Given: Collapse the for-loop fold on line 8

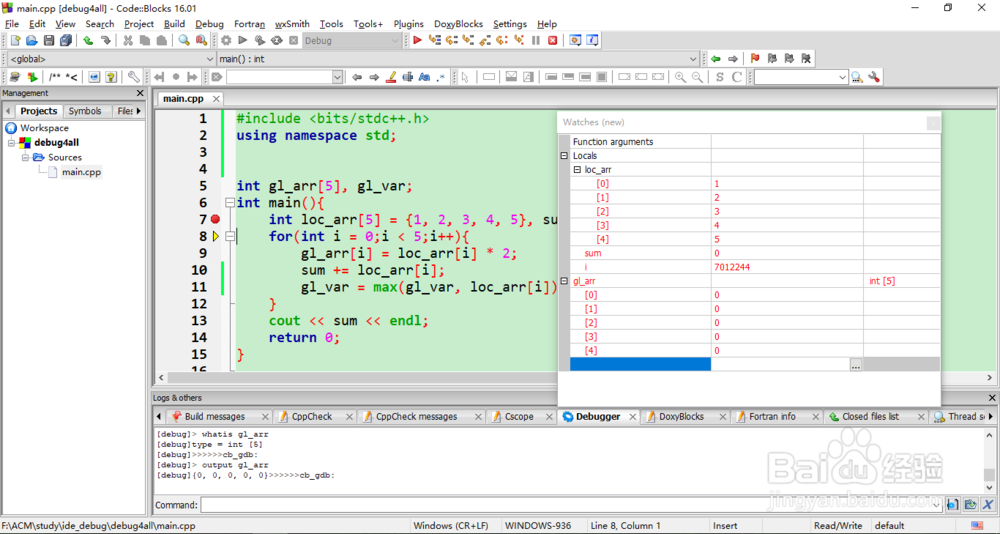Looking at the screenshot, I should (x=230, y=237).
